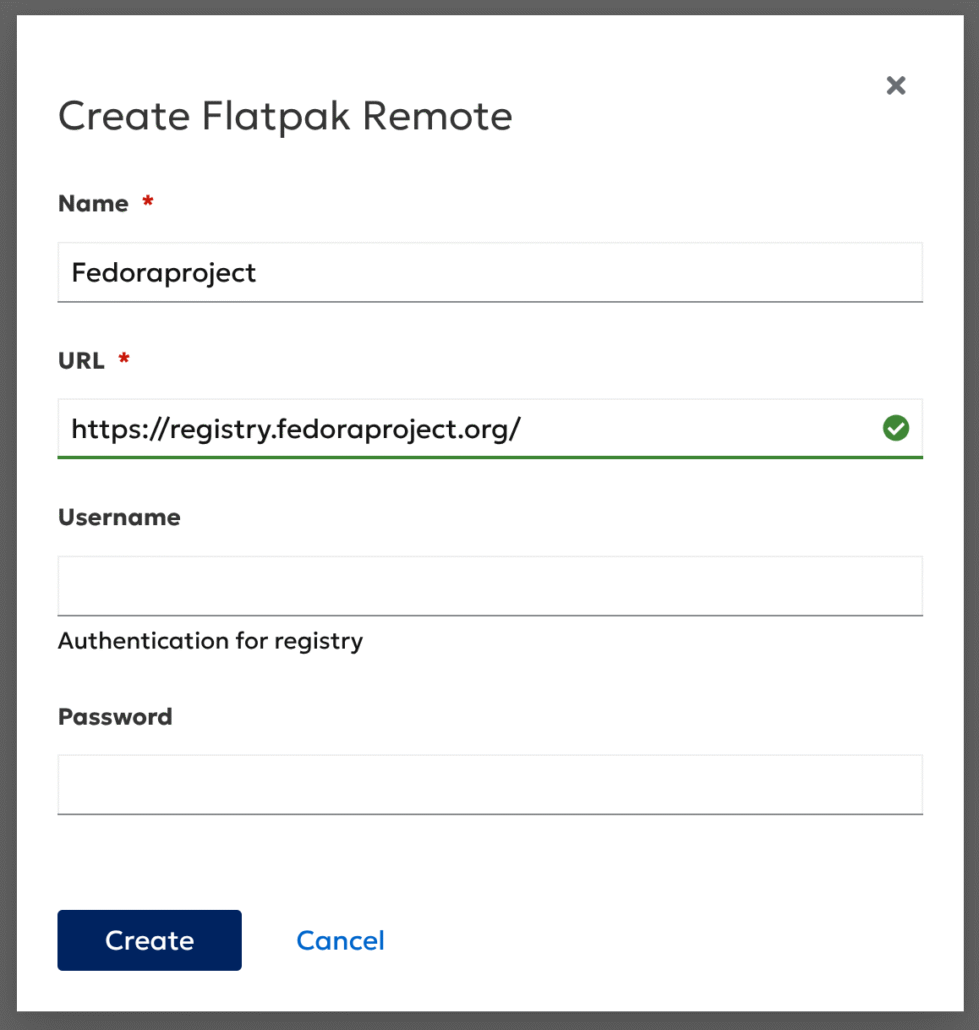Click the Password field label
This screenshot has height=1030, width=979.
click(x=115, y=717)
